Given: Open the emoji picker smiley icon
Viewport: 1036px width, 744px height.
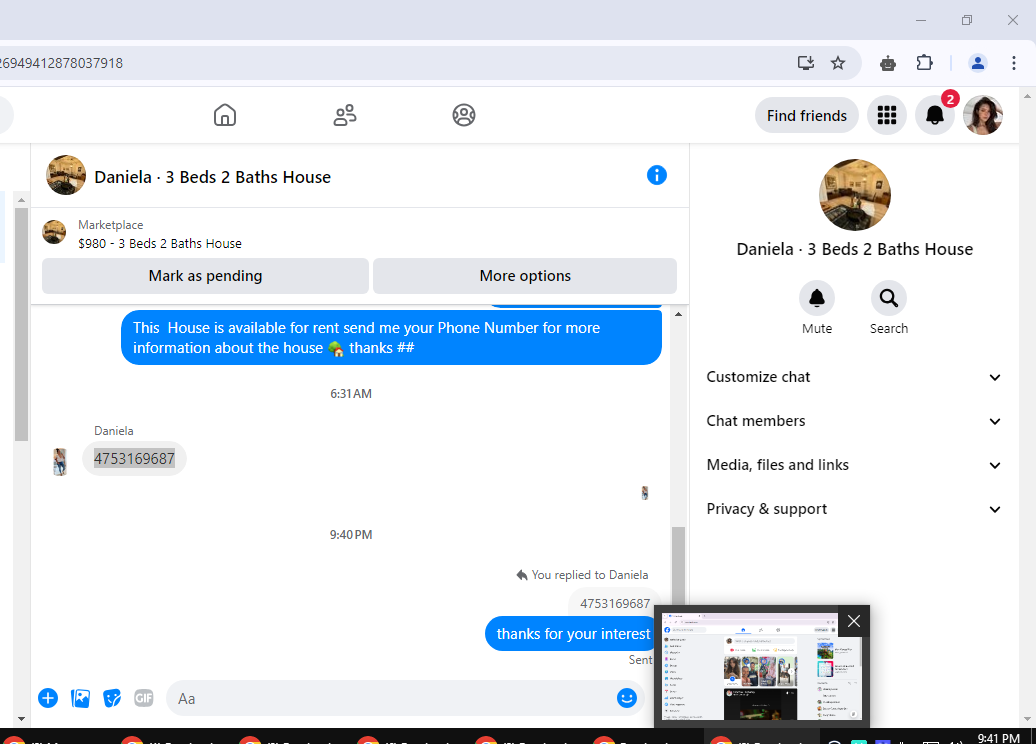Looking at the screenshot, I should coord(626,698).
